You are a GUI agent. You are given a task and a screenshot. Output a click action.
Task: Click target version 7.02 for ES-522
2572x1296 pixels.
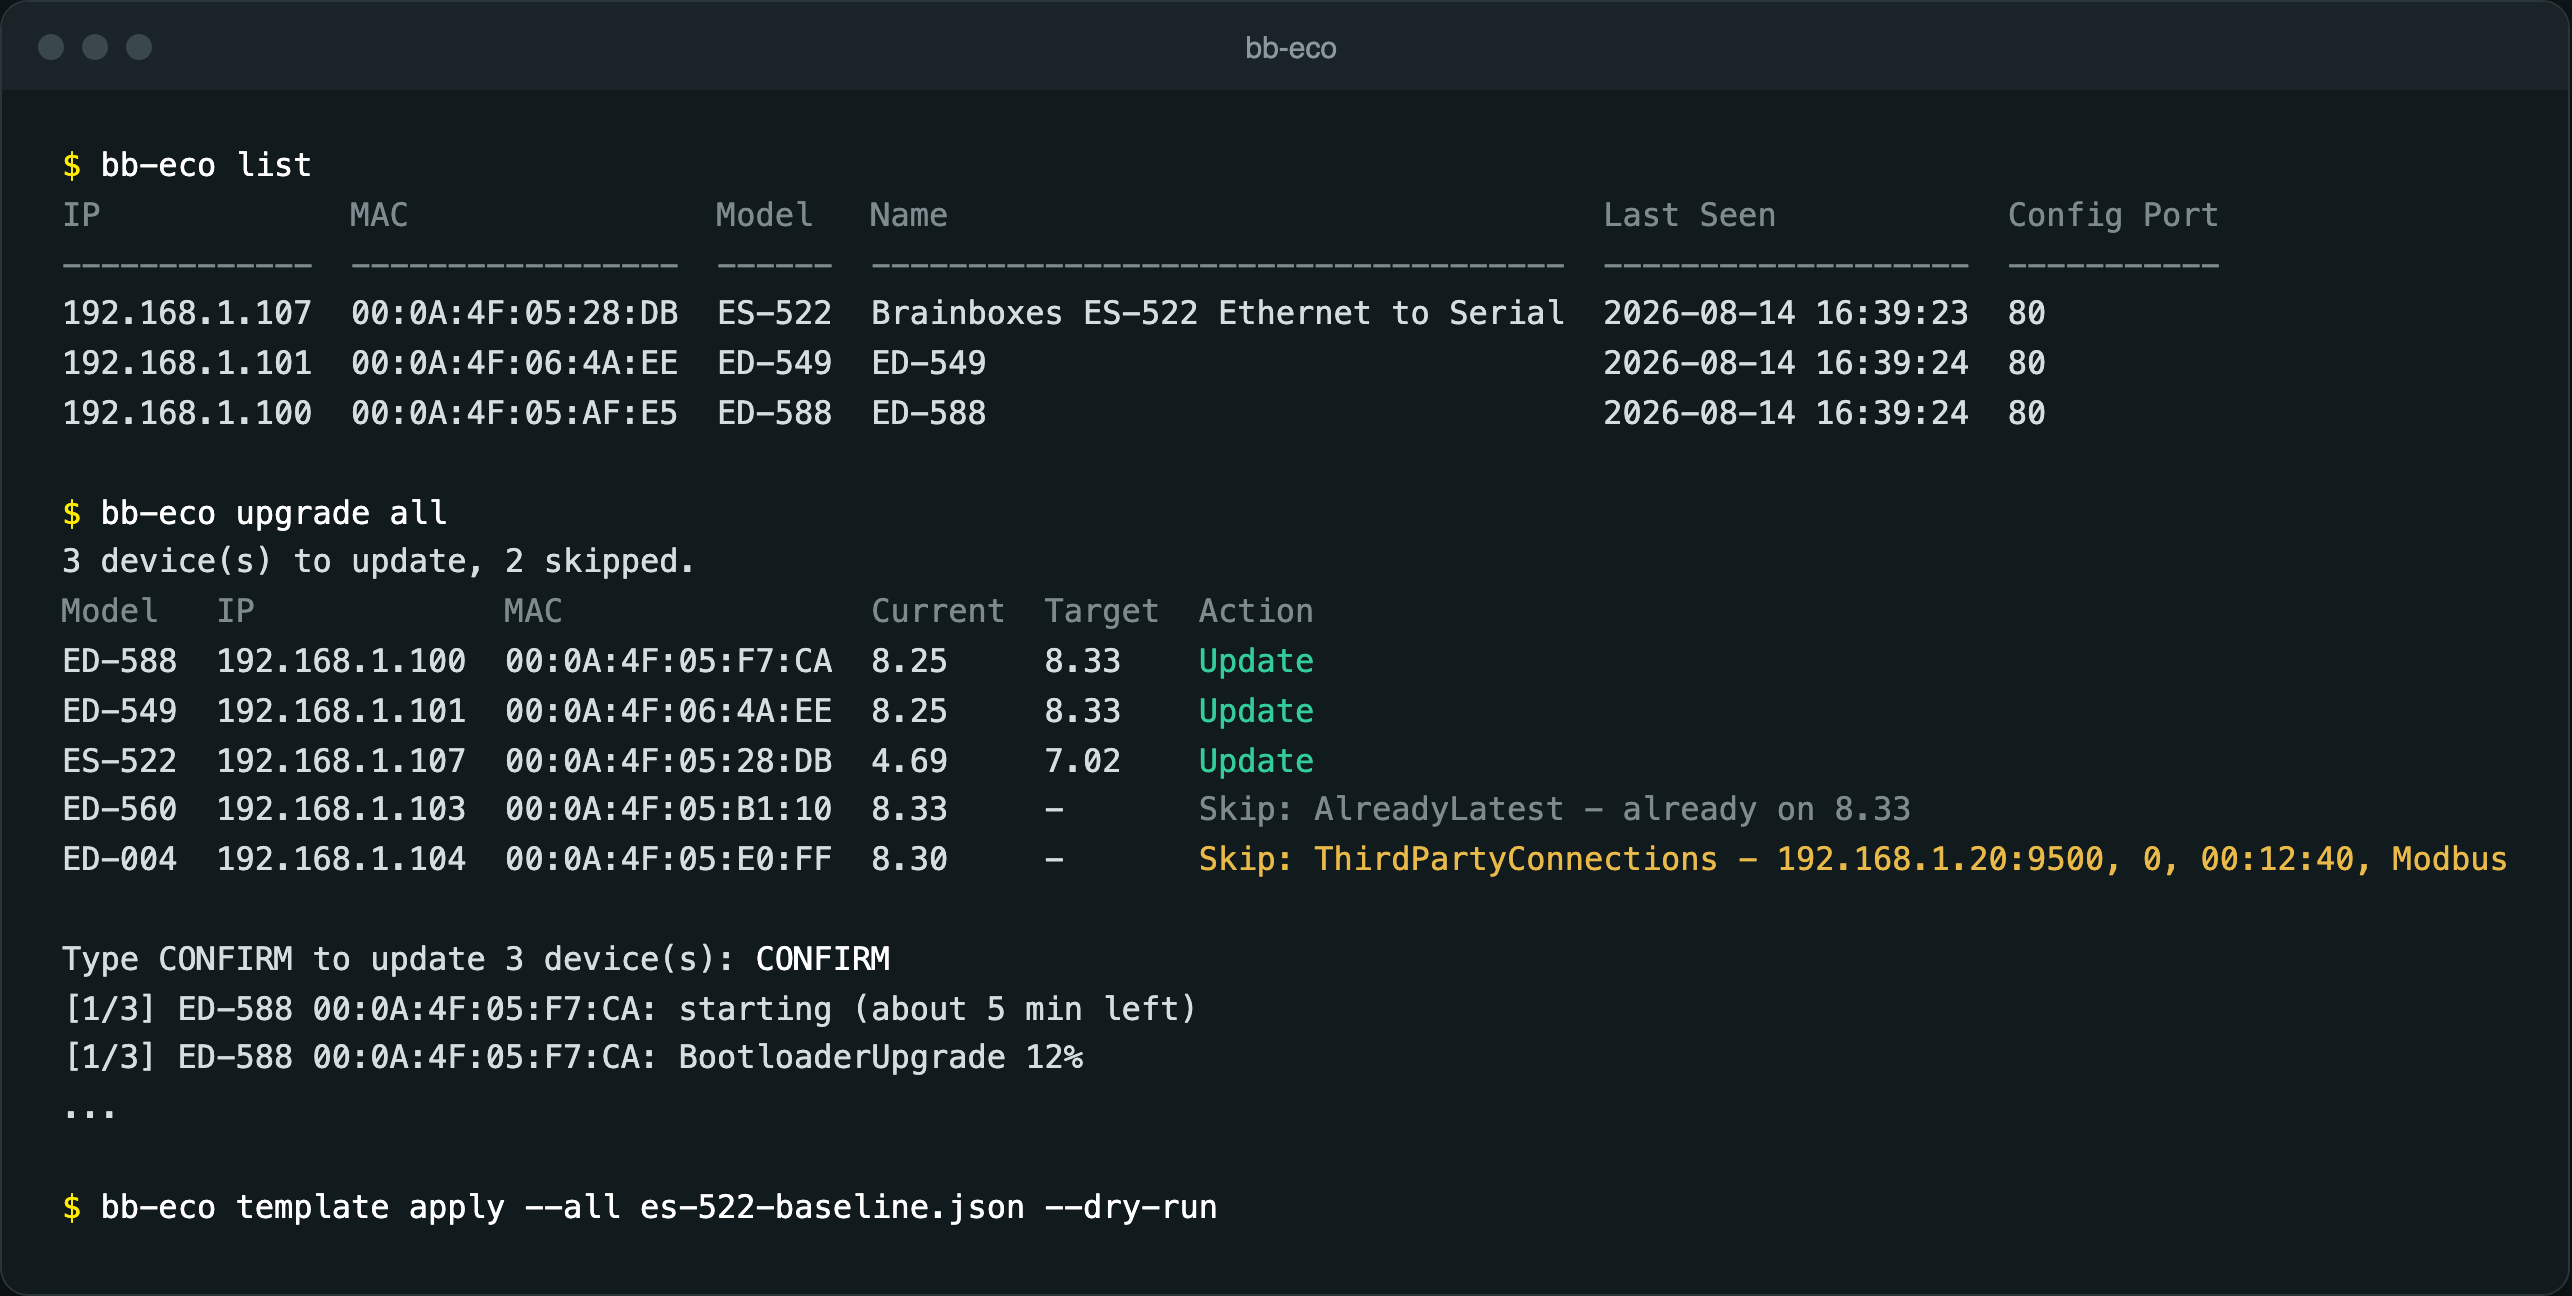click(1082, 761)
